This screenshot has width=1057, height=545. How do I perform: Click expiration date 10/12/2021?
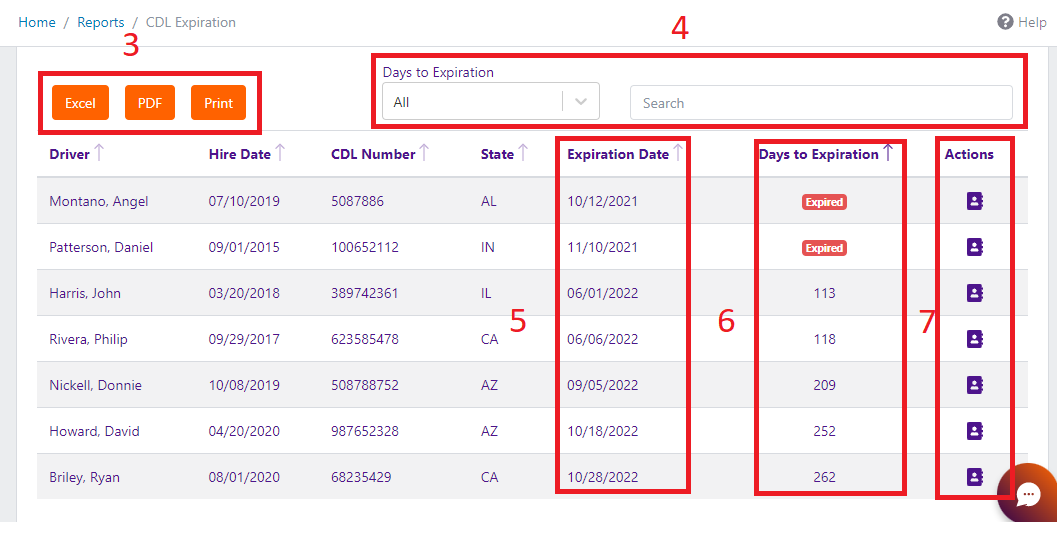603,201
